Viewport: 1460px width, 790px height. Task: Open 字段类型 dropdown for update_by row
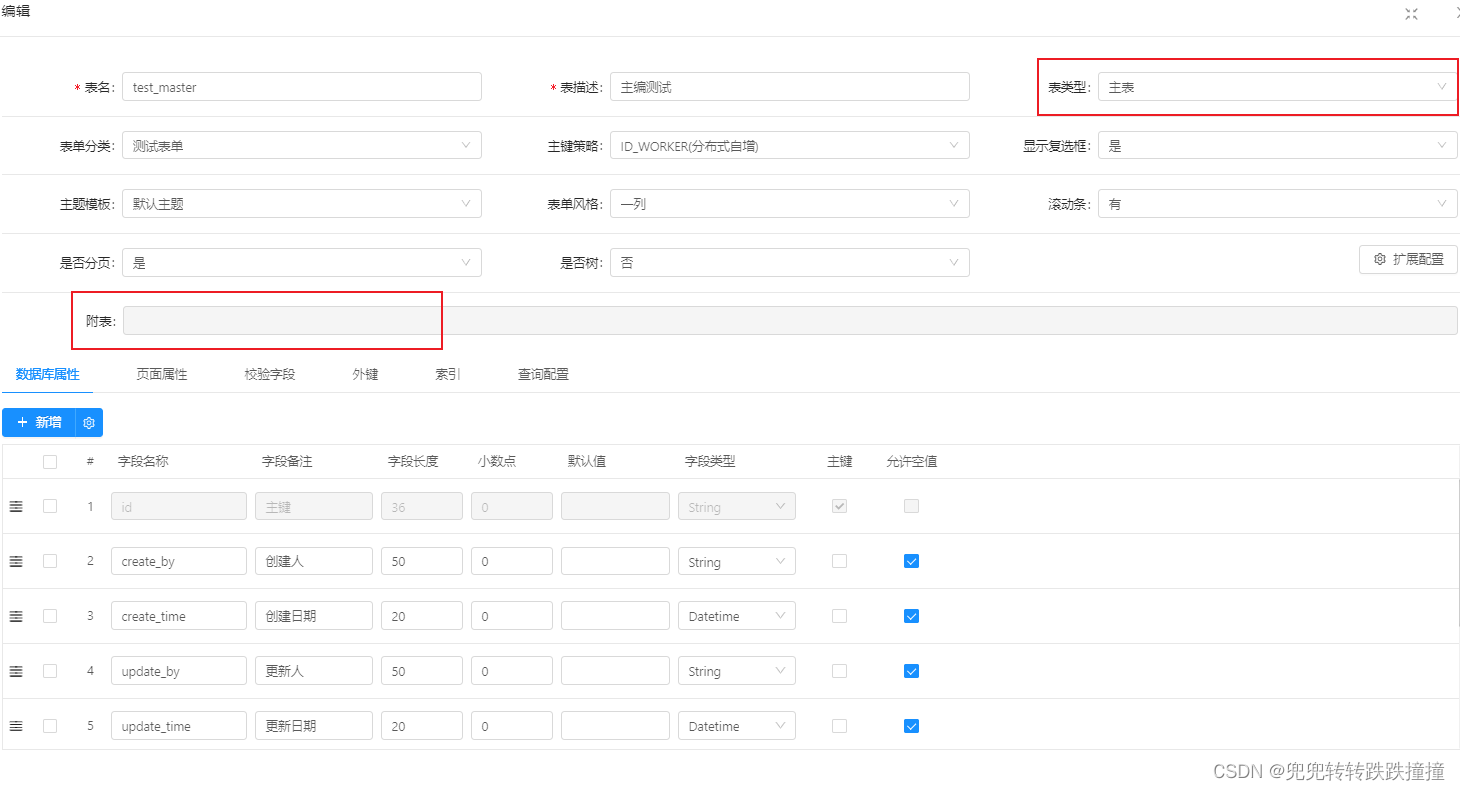[737, 671]
